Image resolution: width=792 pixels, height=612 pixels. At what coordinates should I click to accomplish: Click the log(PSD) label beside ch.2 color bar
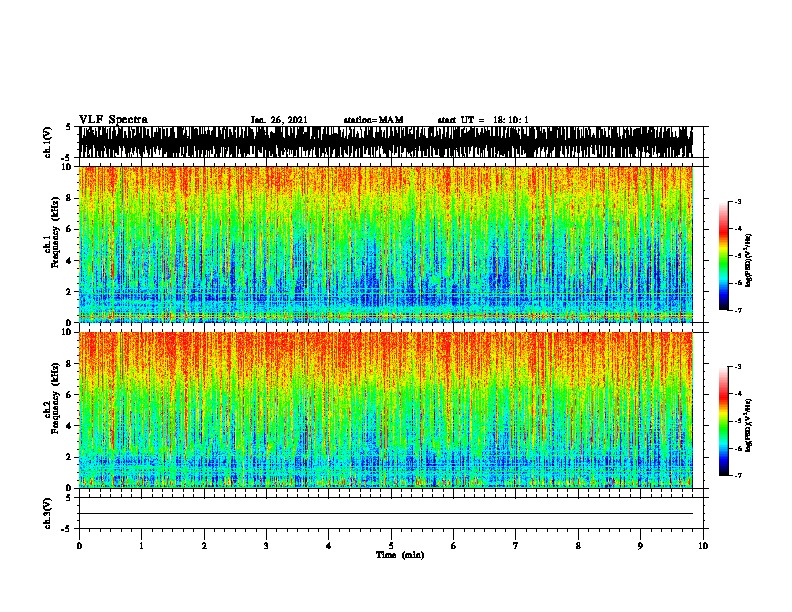(748, 425)
